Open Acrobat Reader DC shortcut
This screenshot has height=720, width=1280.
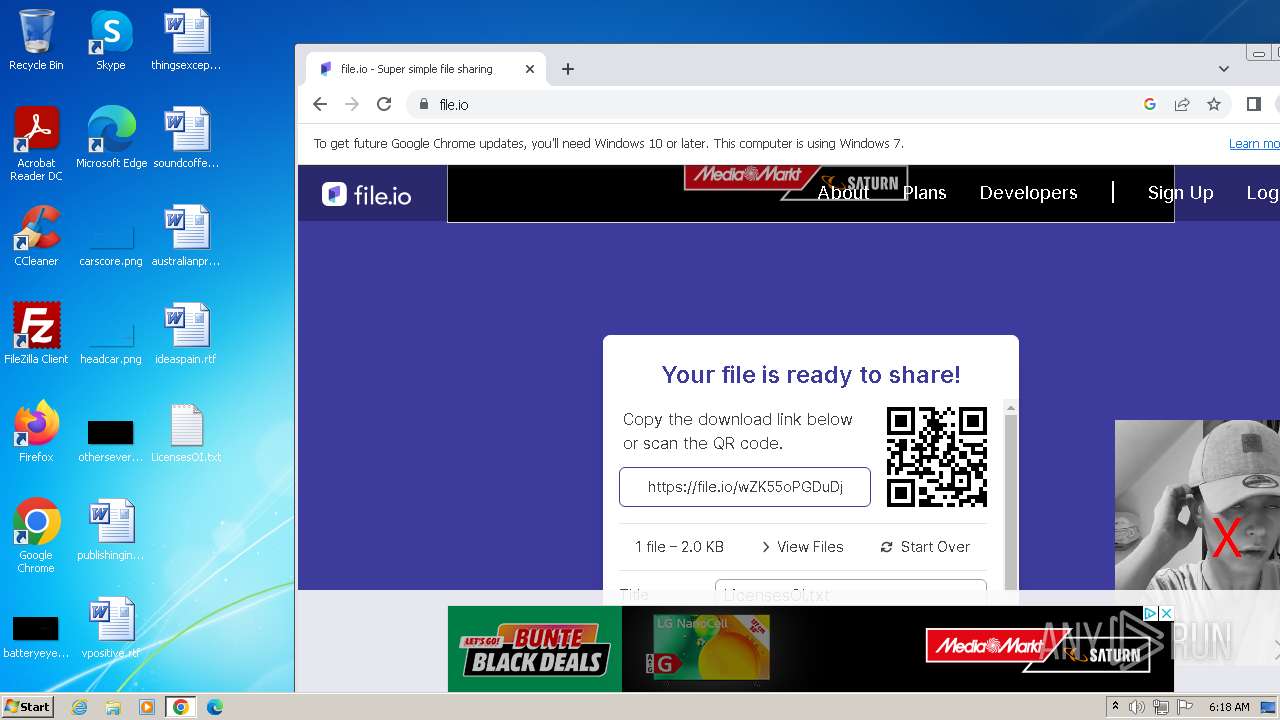click(x=36, y=143)
